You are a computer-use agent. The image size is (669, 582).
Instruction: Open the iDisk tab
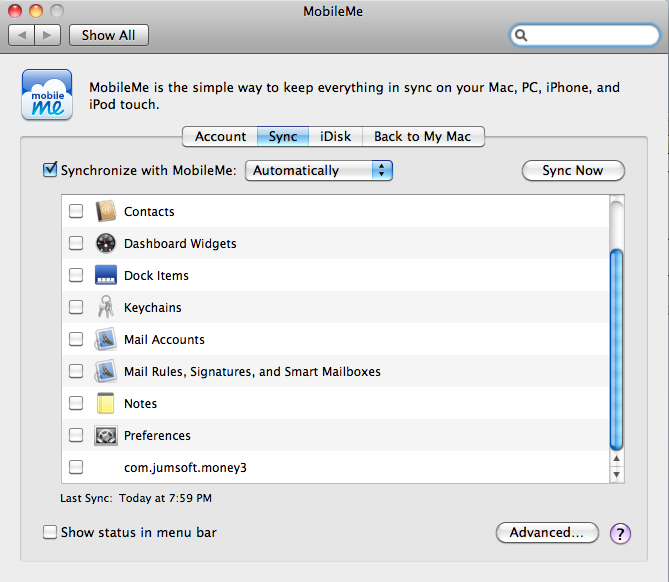click(x=335, y=137)
